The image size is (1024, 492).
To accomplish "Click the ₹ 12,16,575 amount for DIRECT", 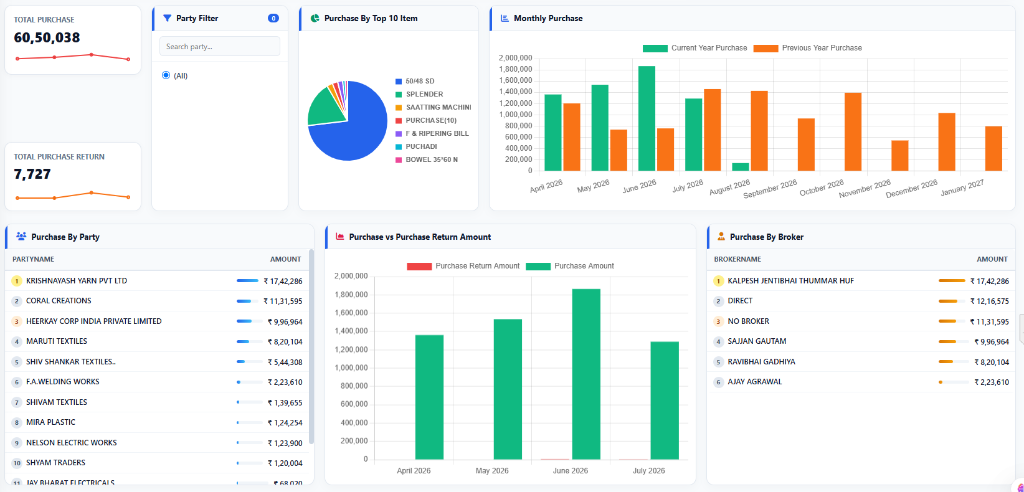I will [989, 302].
